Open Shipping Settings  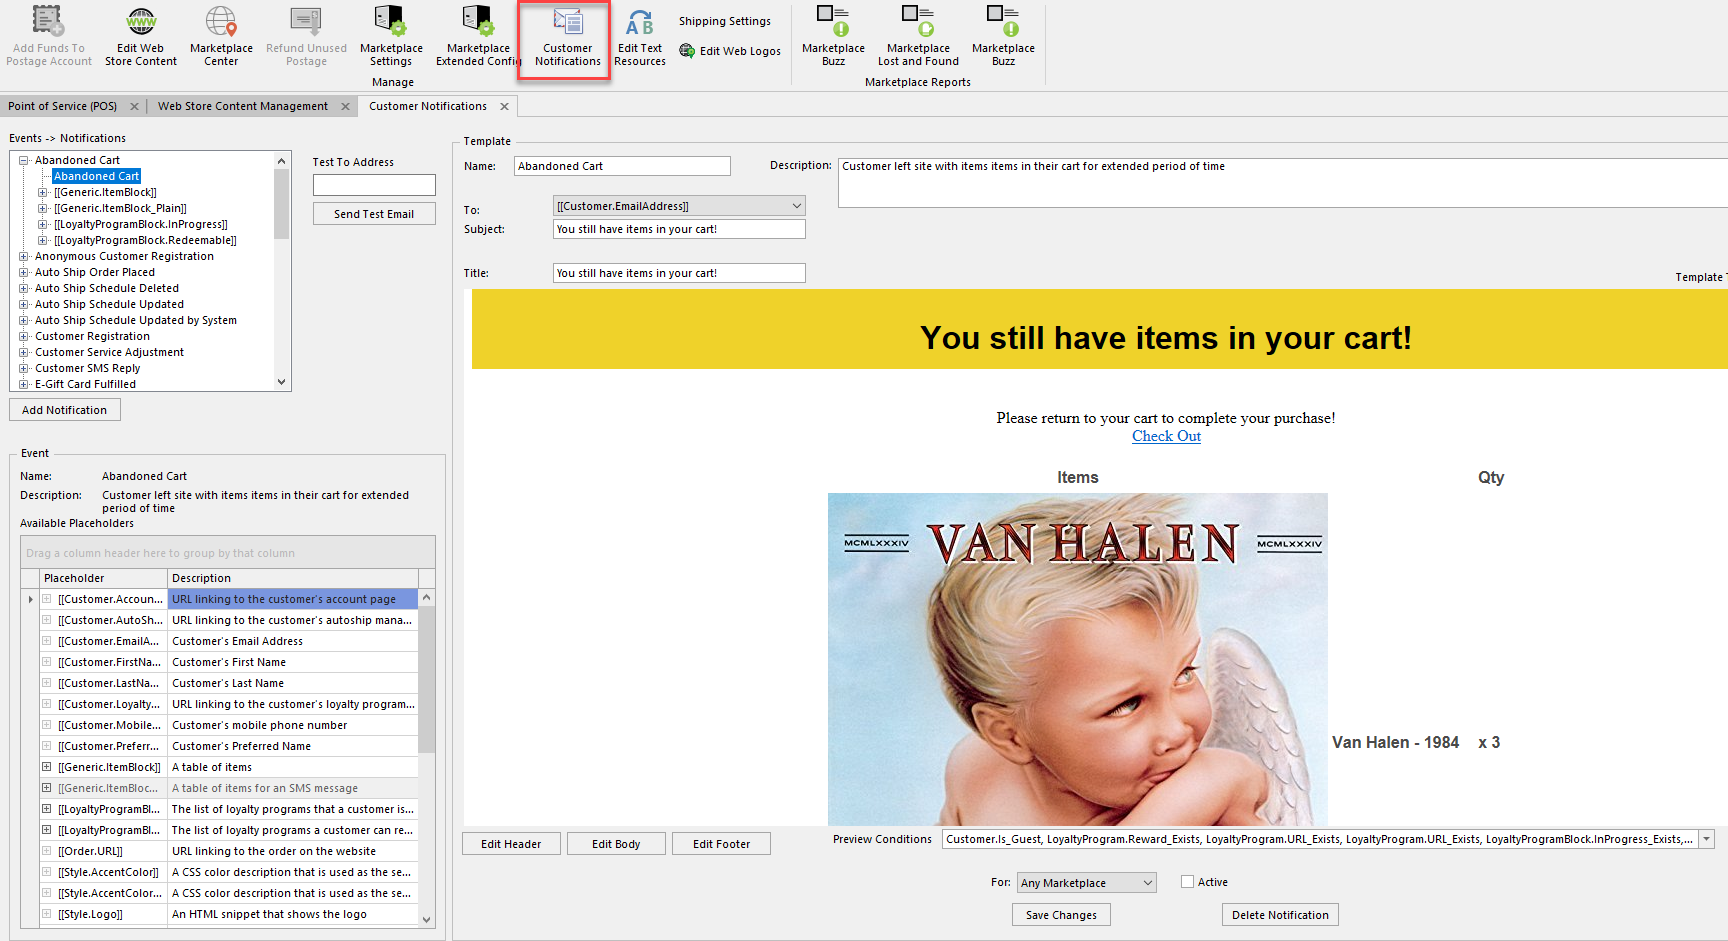pyautogui.click(x=724, y=21)
